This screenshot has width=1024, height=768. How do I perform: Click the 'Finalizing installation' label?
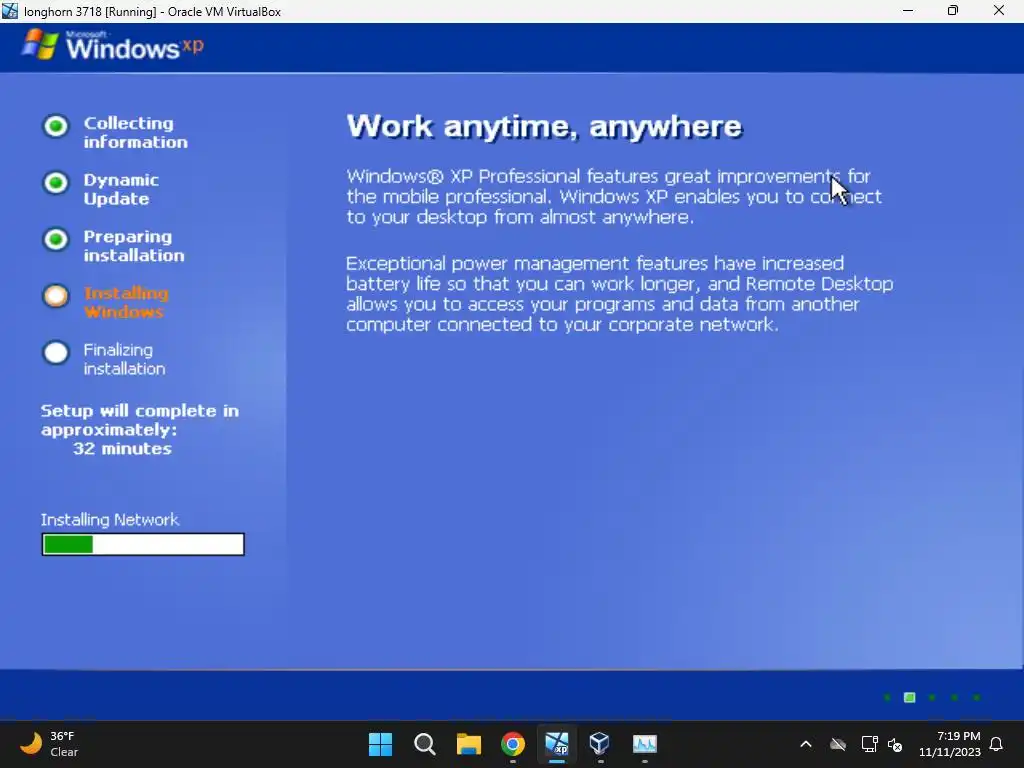pyautogui.click(x=124, y=359)
